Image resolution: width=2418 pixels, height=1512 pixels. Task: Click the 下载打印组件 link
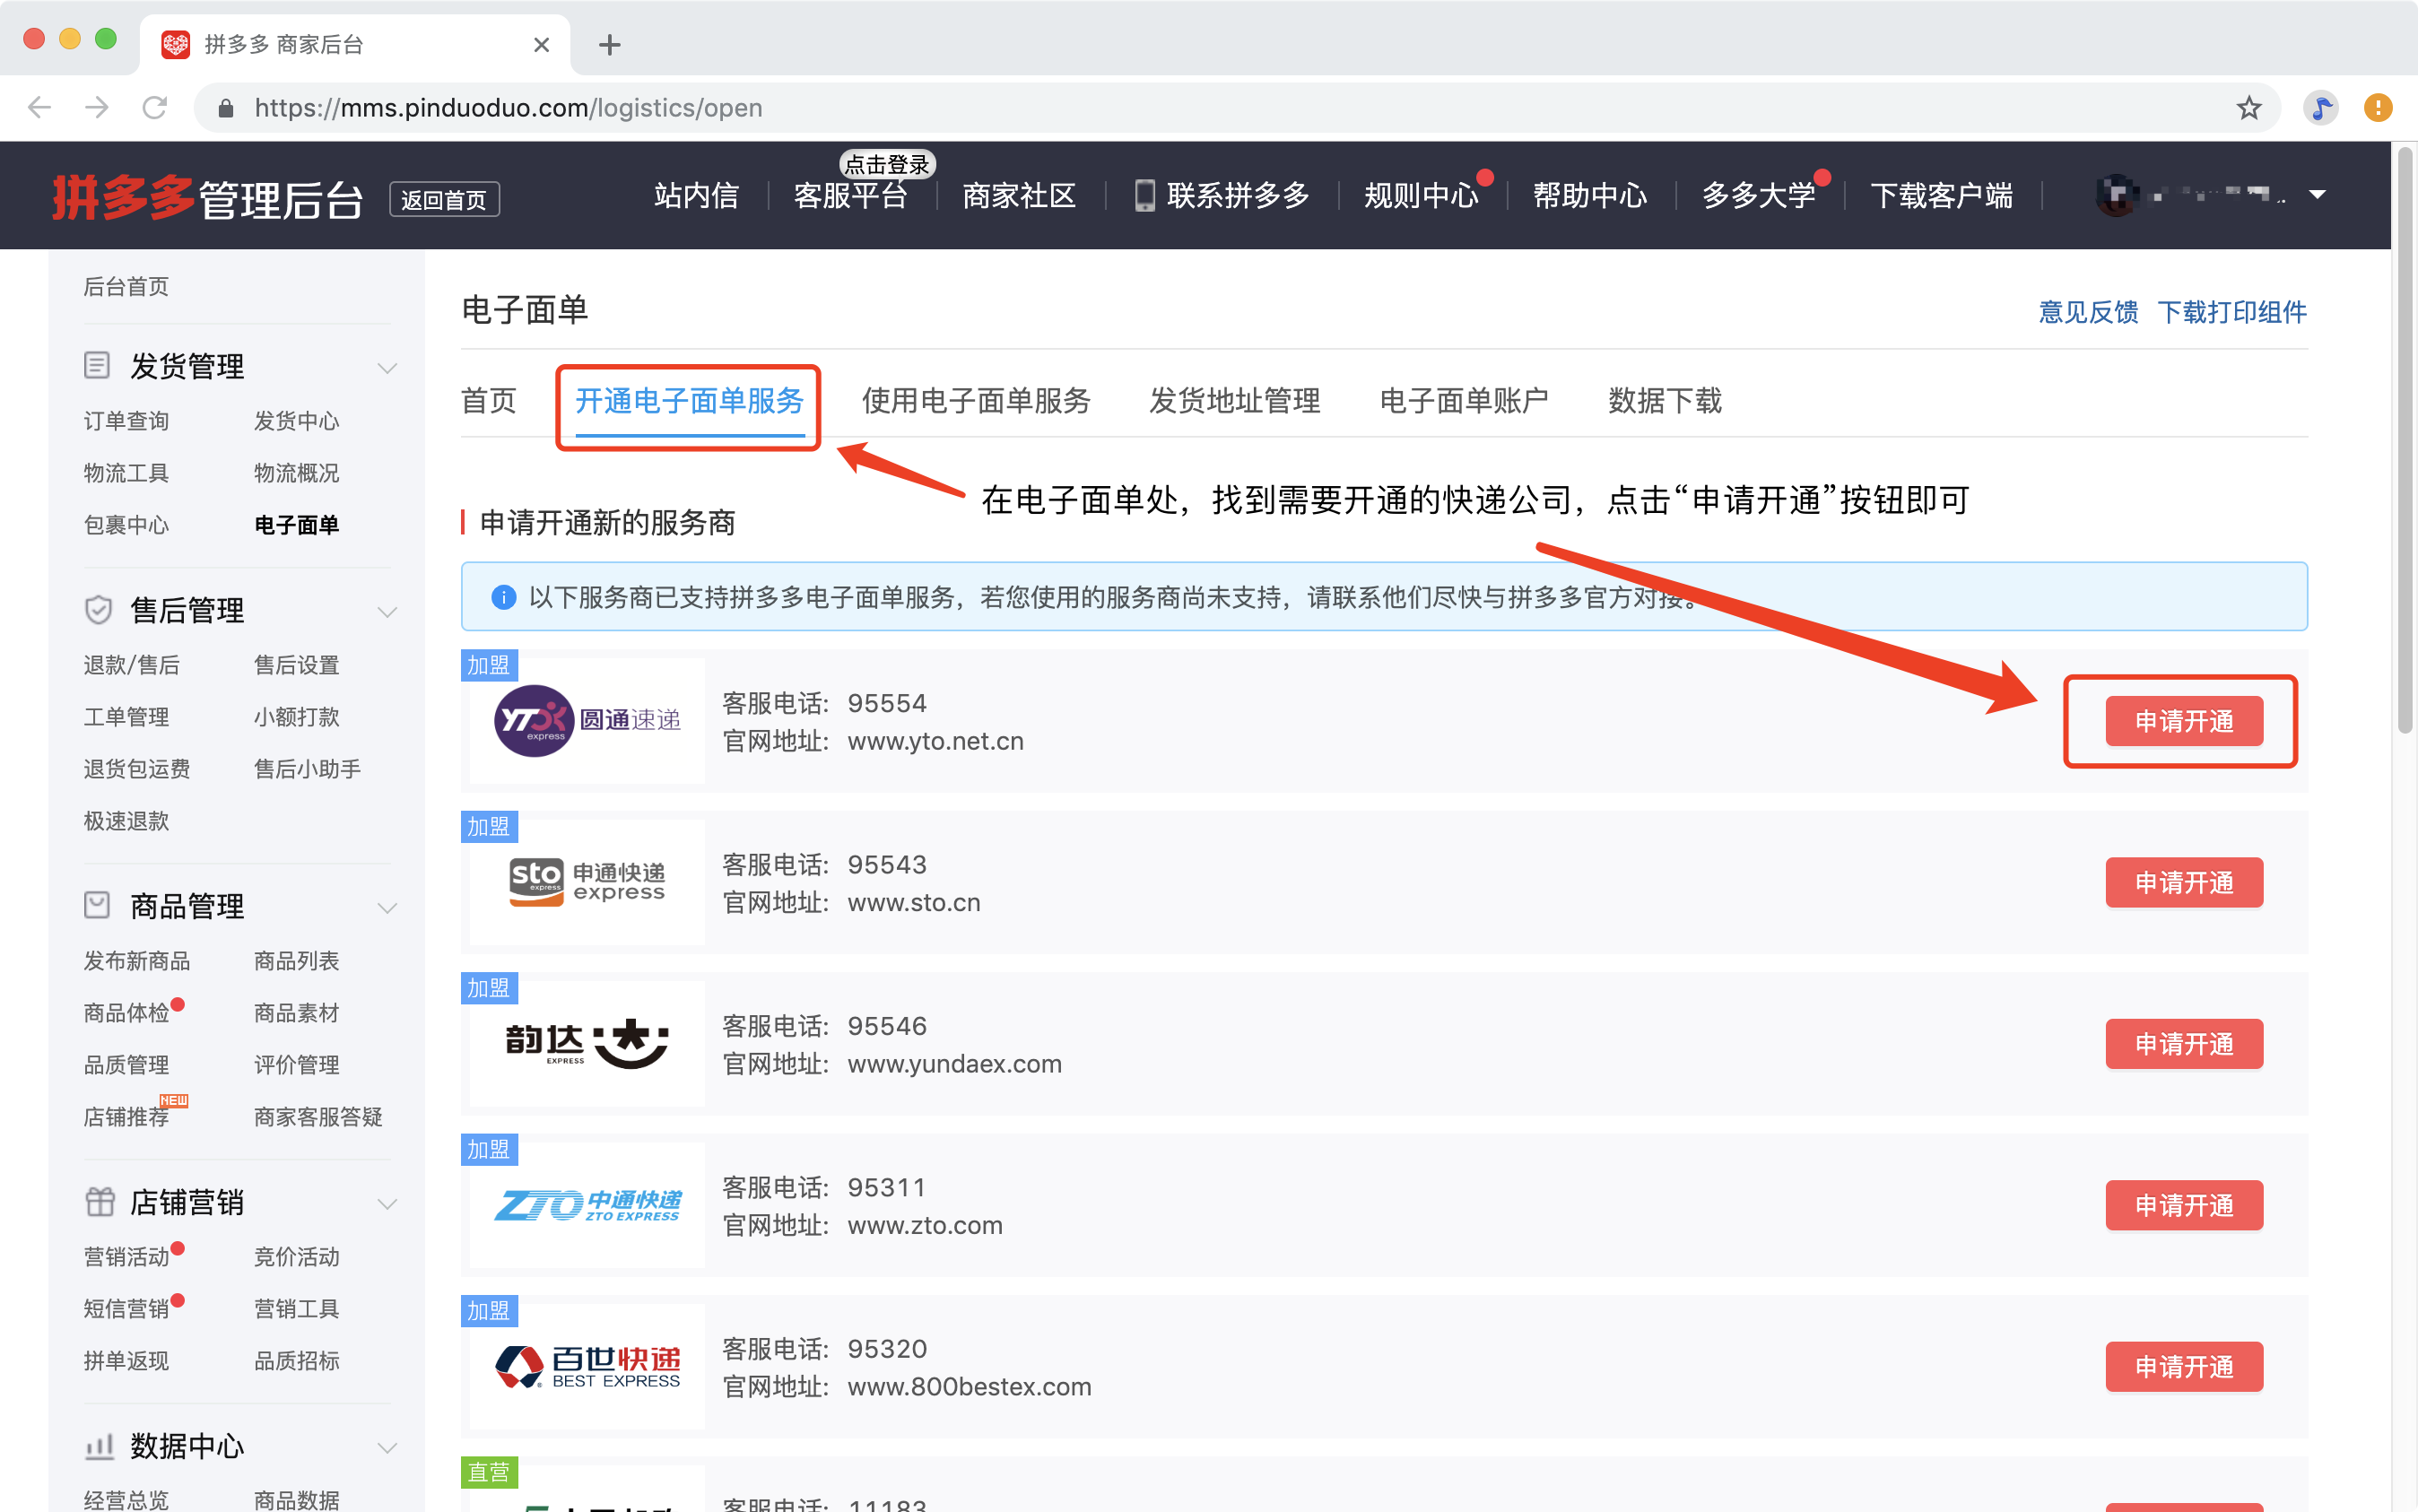pos(2231,312)
